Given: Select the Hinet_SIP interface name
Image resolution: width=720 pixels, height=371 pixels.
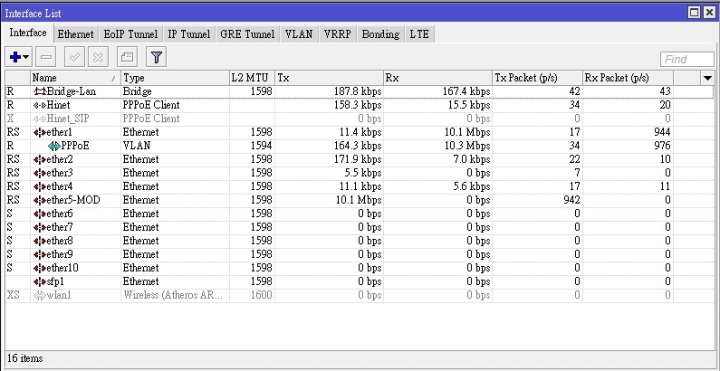Looking at the screenshot, I should (68, 118).
